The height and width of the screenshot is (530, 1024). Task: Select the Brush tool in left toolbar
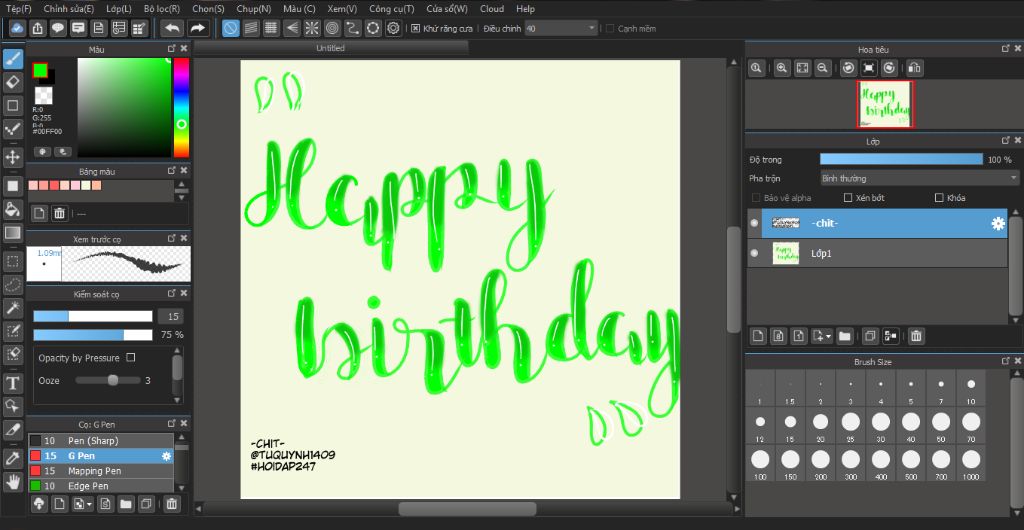[13, 59]
